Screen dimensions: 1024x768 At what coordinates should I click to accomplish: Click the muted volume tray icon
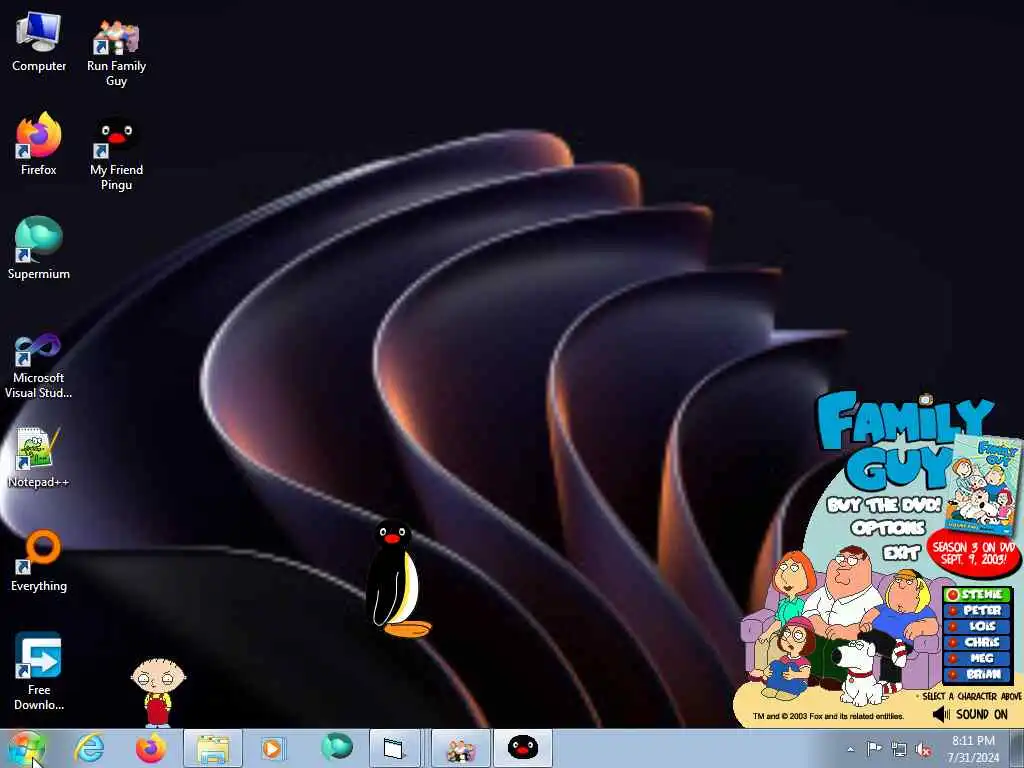[x=923, y=750]
